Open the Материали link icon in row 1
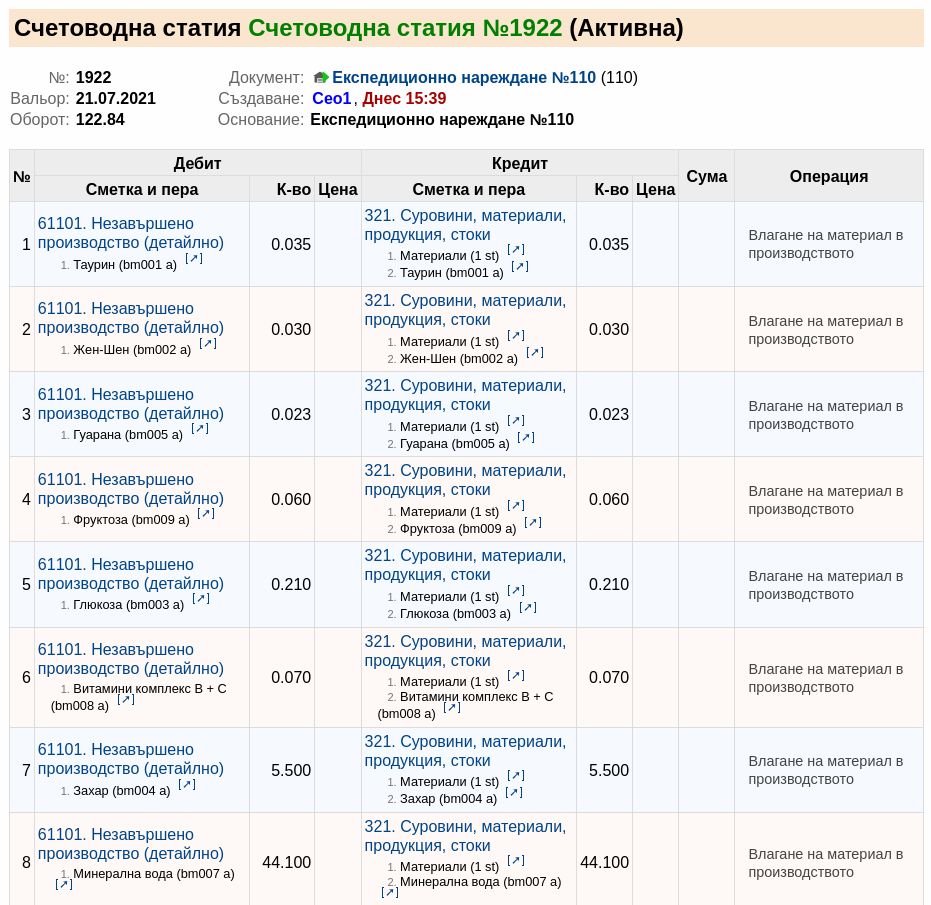Viewport: 931px width, 905px height. tap(516, 249)
